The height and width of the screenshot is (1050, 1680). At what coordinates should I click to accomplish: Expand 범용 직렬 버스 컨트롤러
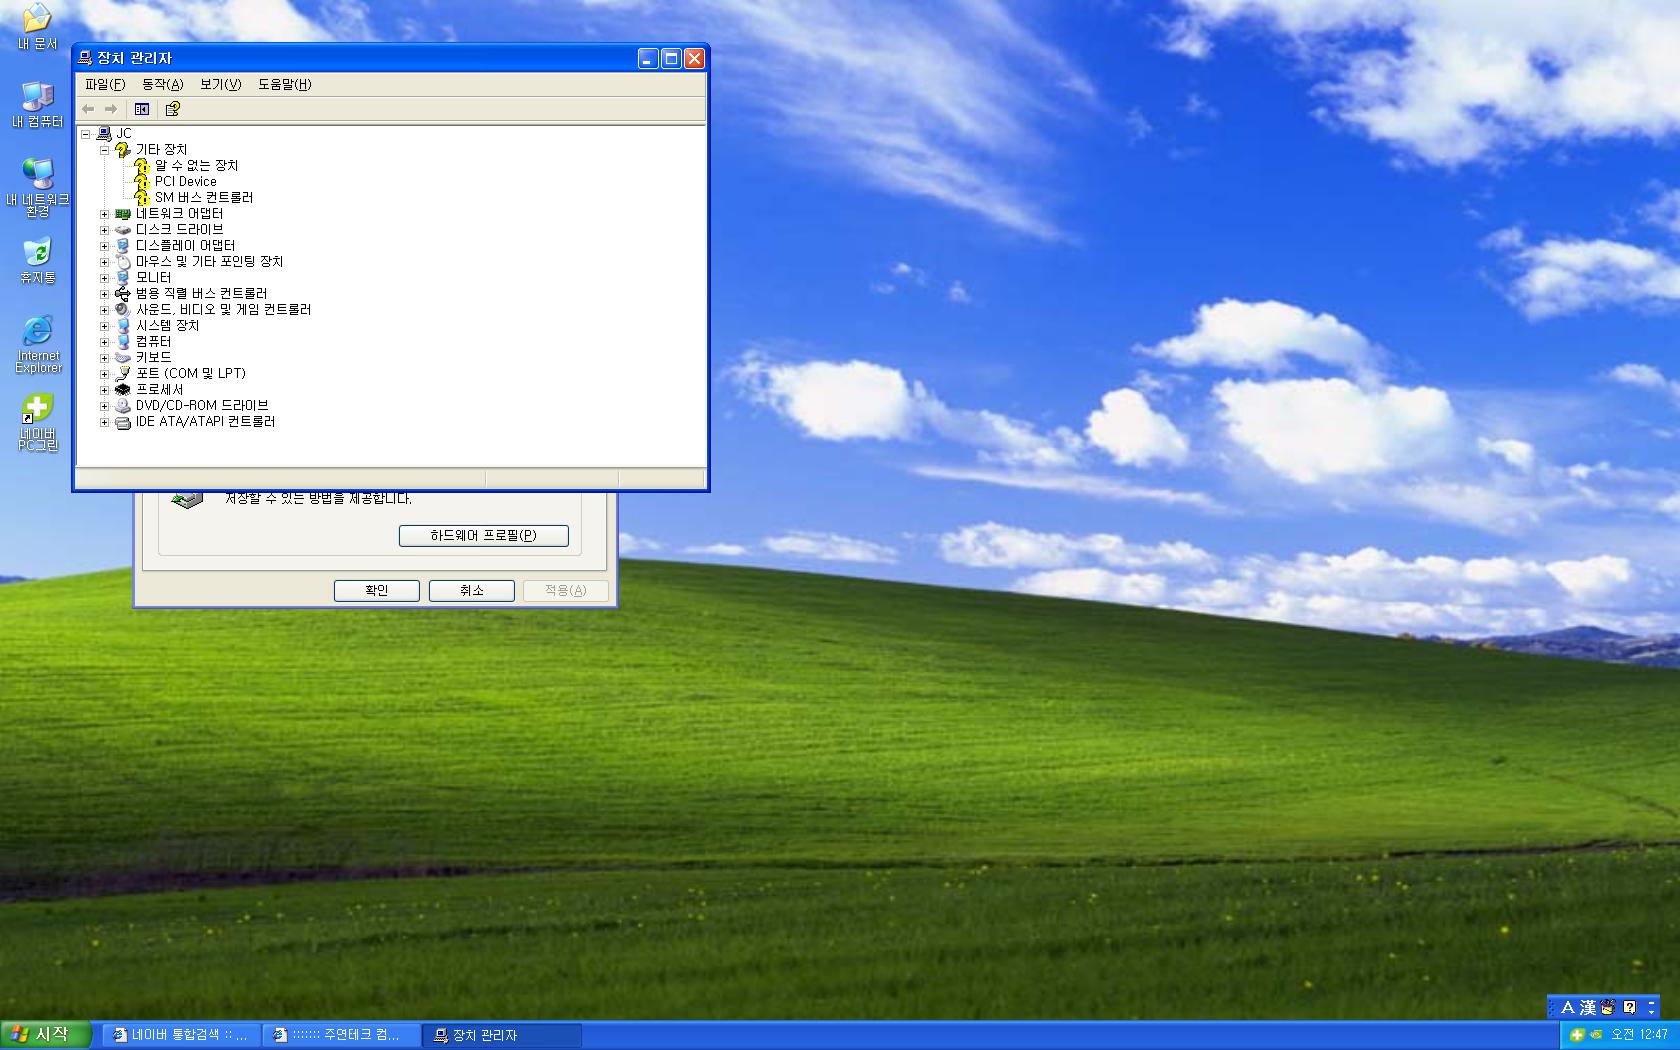pyautogui.click(x=104, y=294)
